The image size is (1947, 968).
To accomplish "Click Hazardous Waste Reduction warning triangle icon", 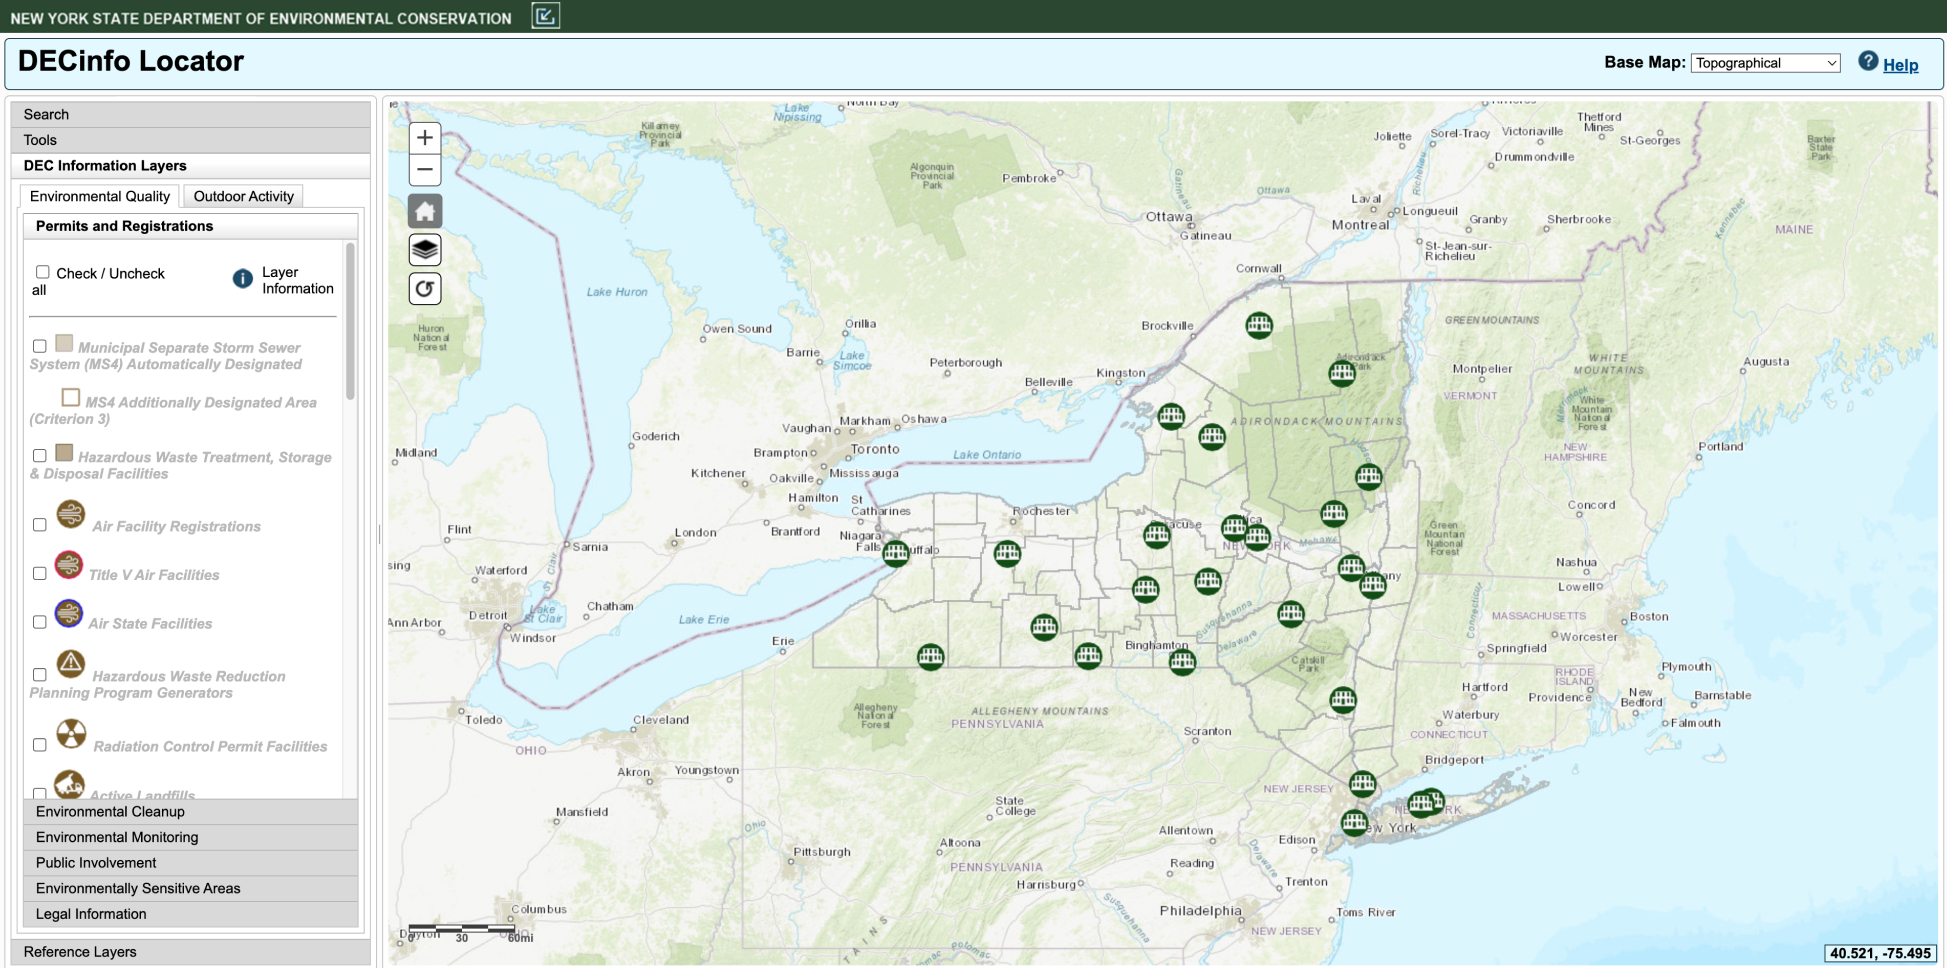I will (x=71, y=664).
